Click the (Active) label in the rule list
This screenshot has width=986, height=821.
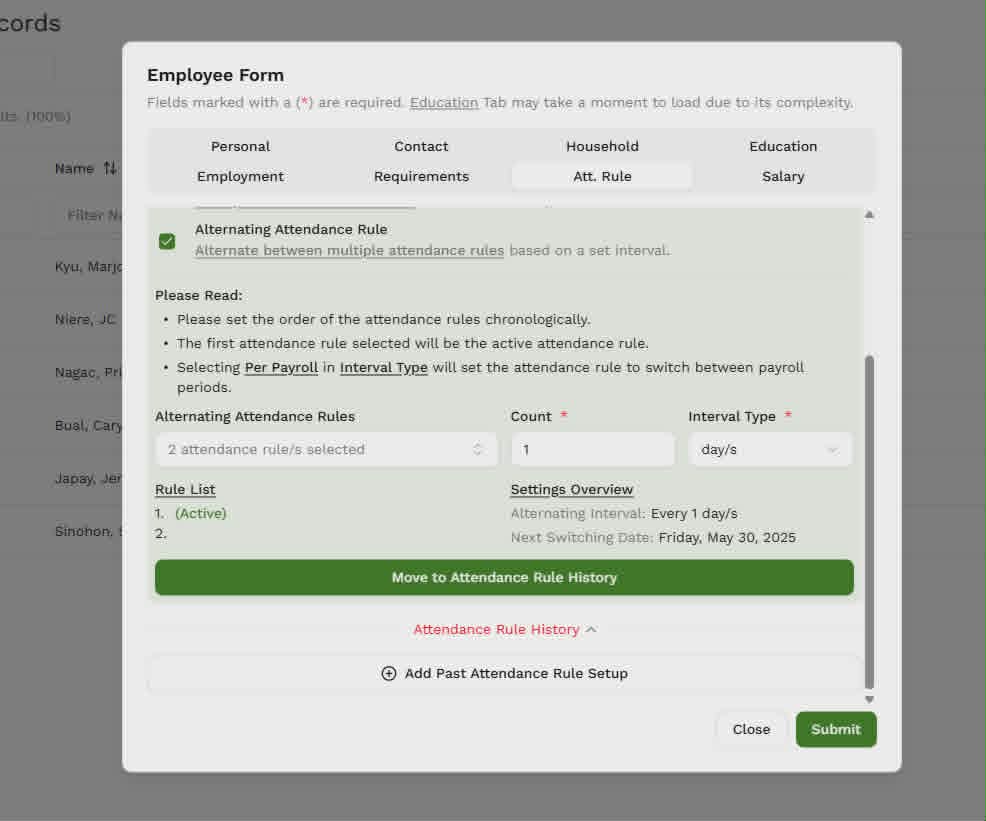click(x=201, y=514)
